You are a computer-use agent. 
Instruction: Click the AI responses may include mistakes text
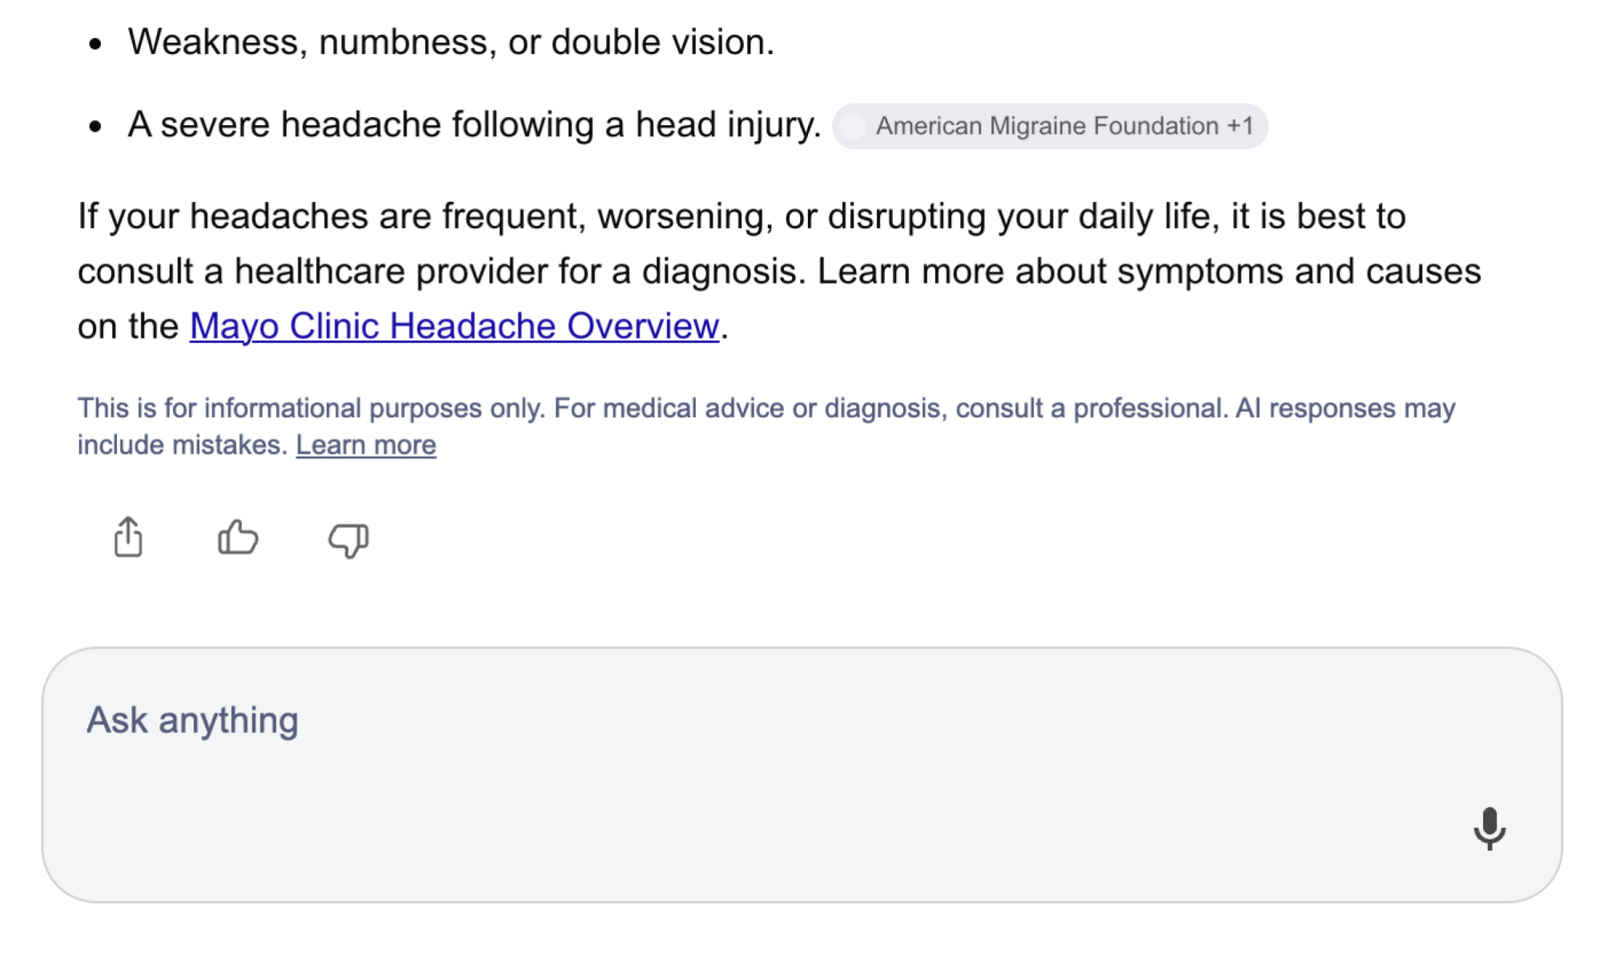point(1345,408)
